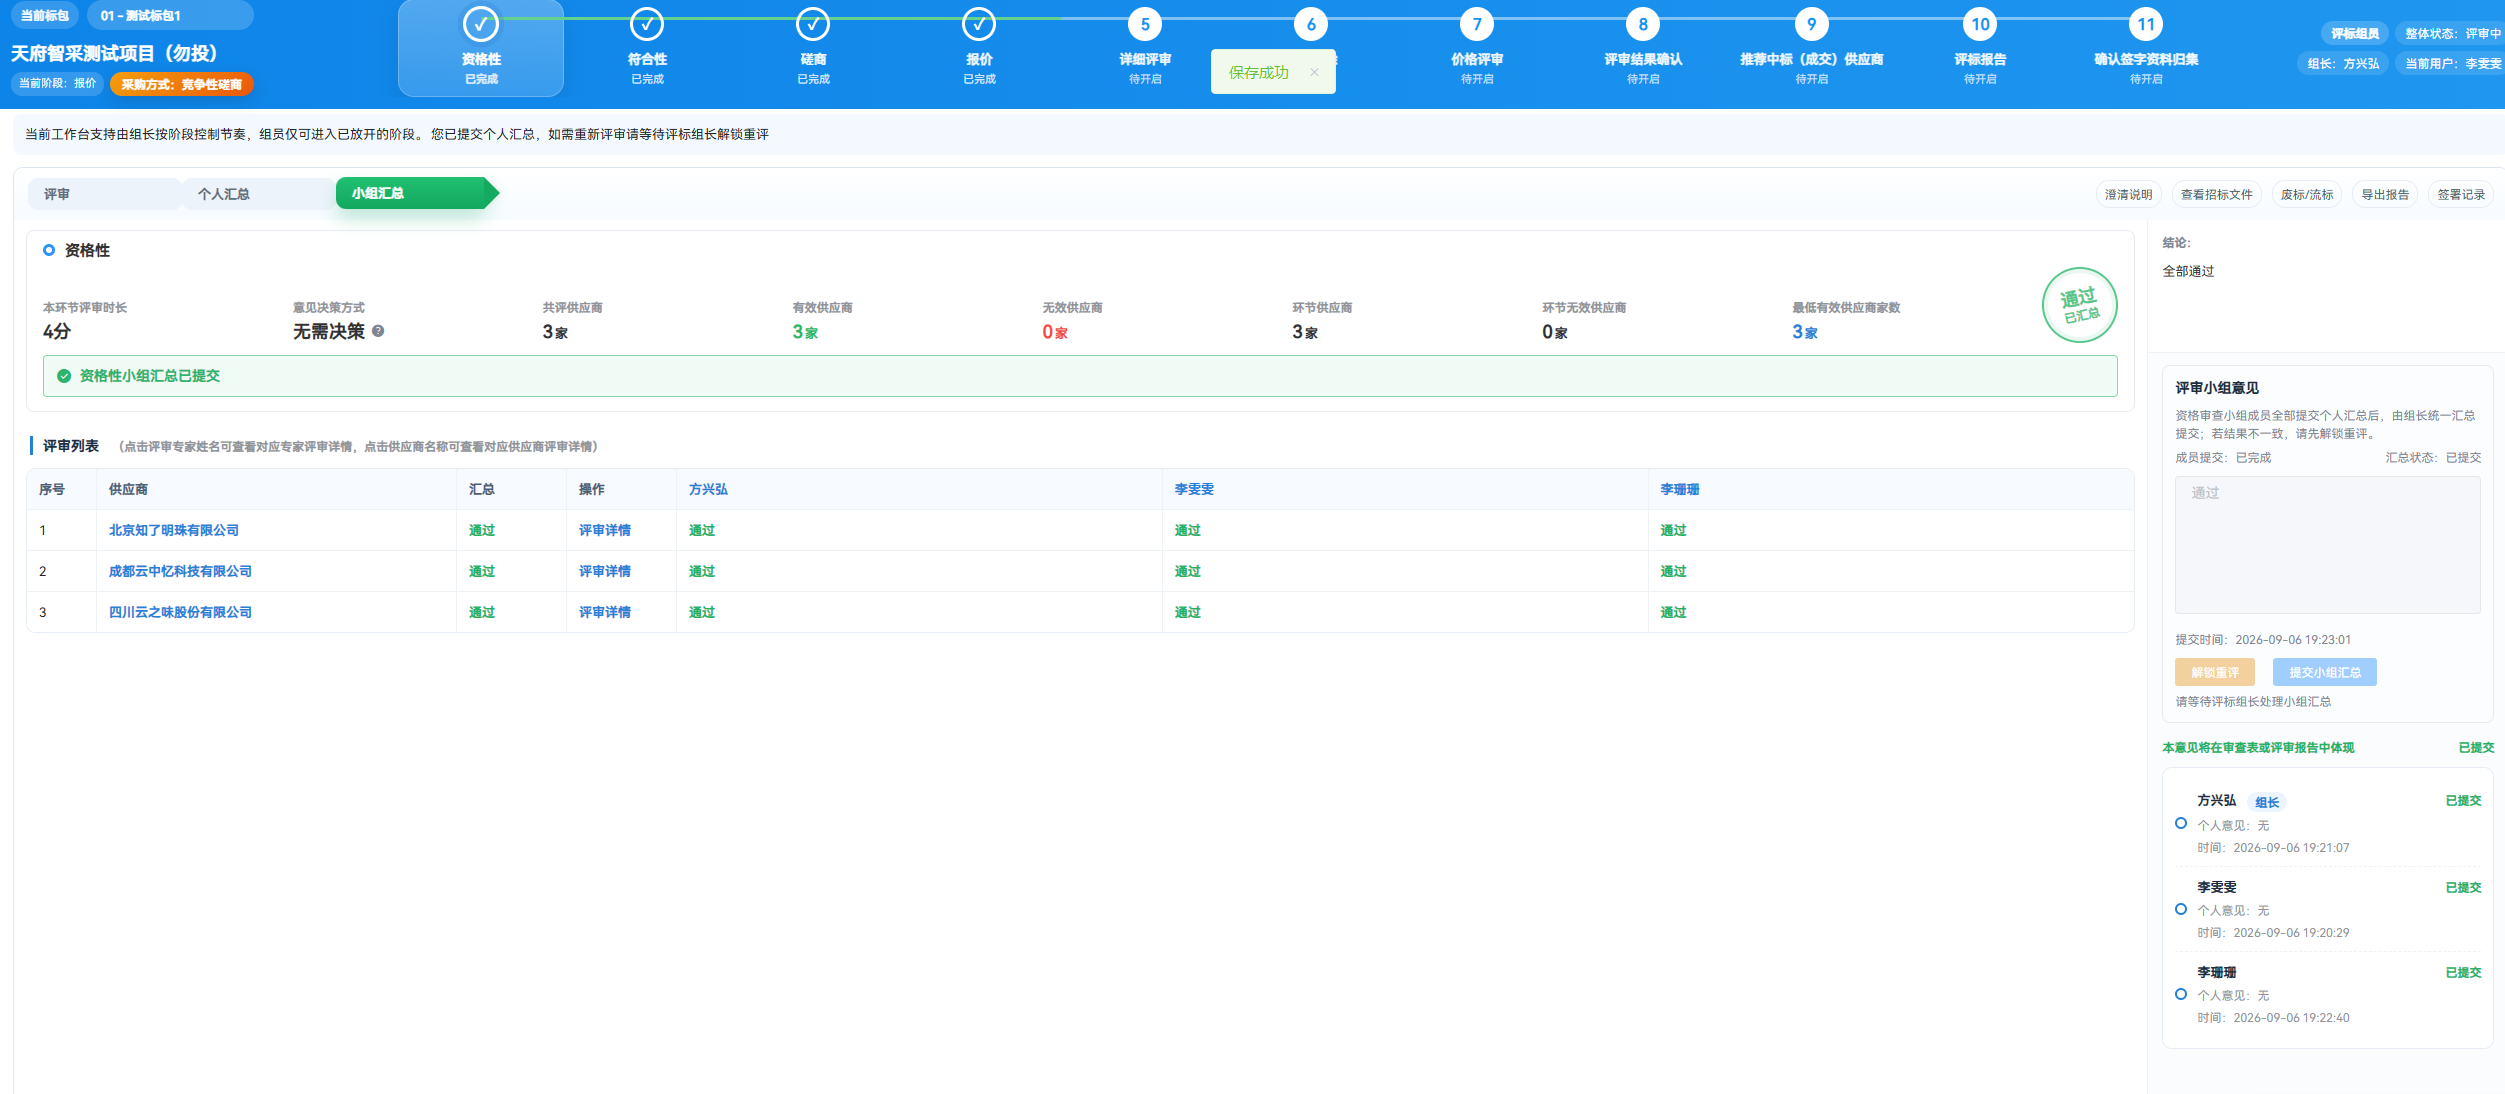Open expert 方兴弘 column header details
The image size is (2505, 1094).
click(x=708, y=490)
